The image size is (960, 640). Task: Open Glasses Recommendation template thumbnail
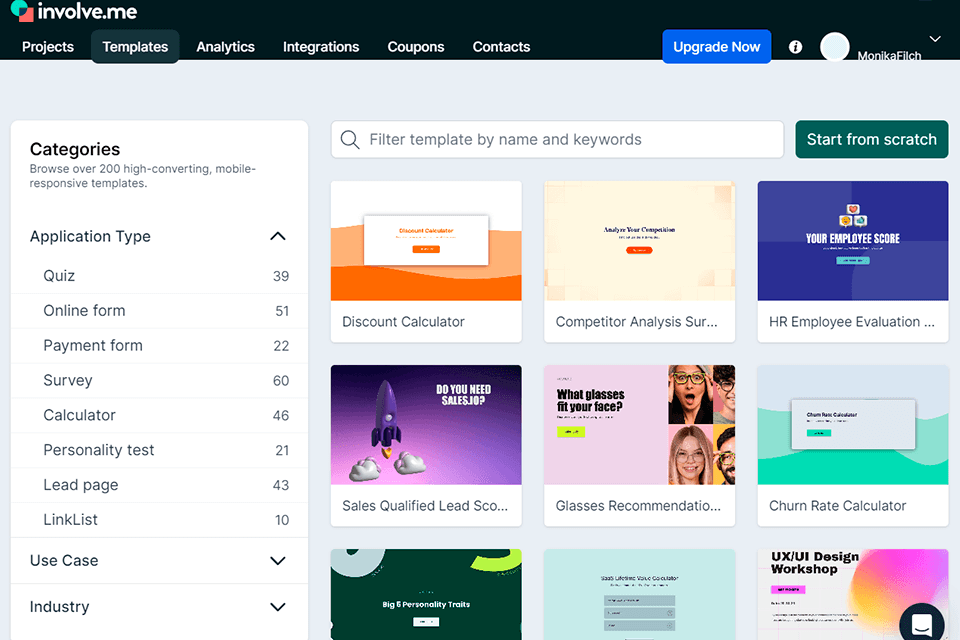[x=640, y=425]
